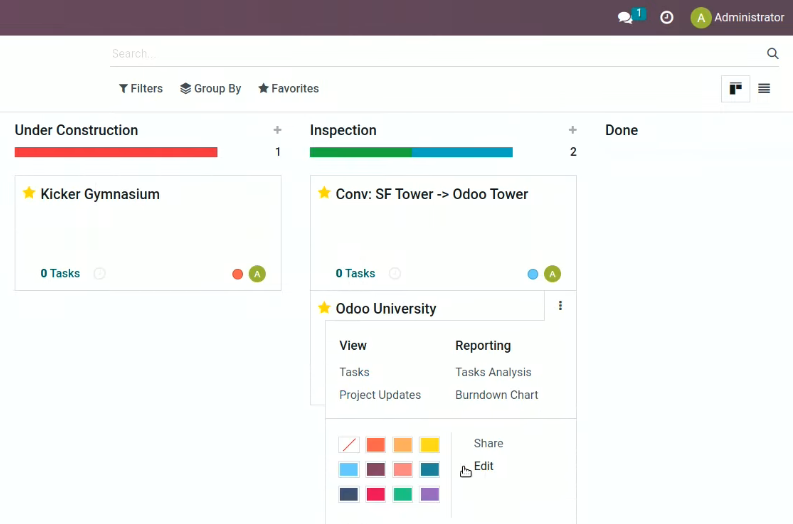Open the Filters dropdown
793x524 pixels.
click(141, 89)
